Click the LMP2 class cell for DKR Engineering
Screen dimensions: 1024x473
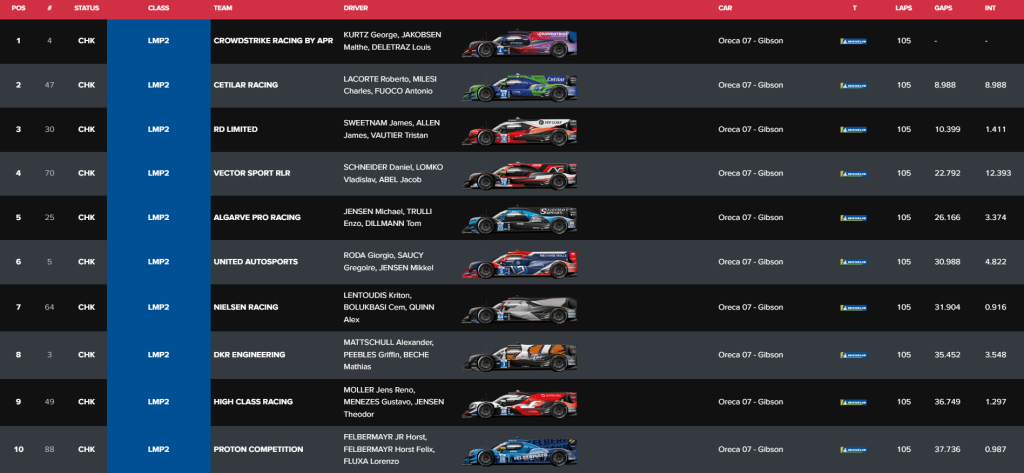click(159, 355)
